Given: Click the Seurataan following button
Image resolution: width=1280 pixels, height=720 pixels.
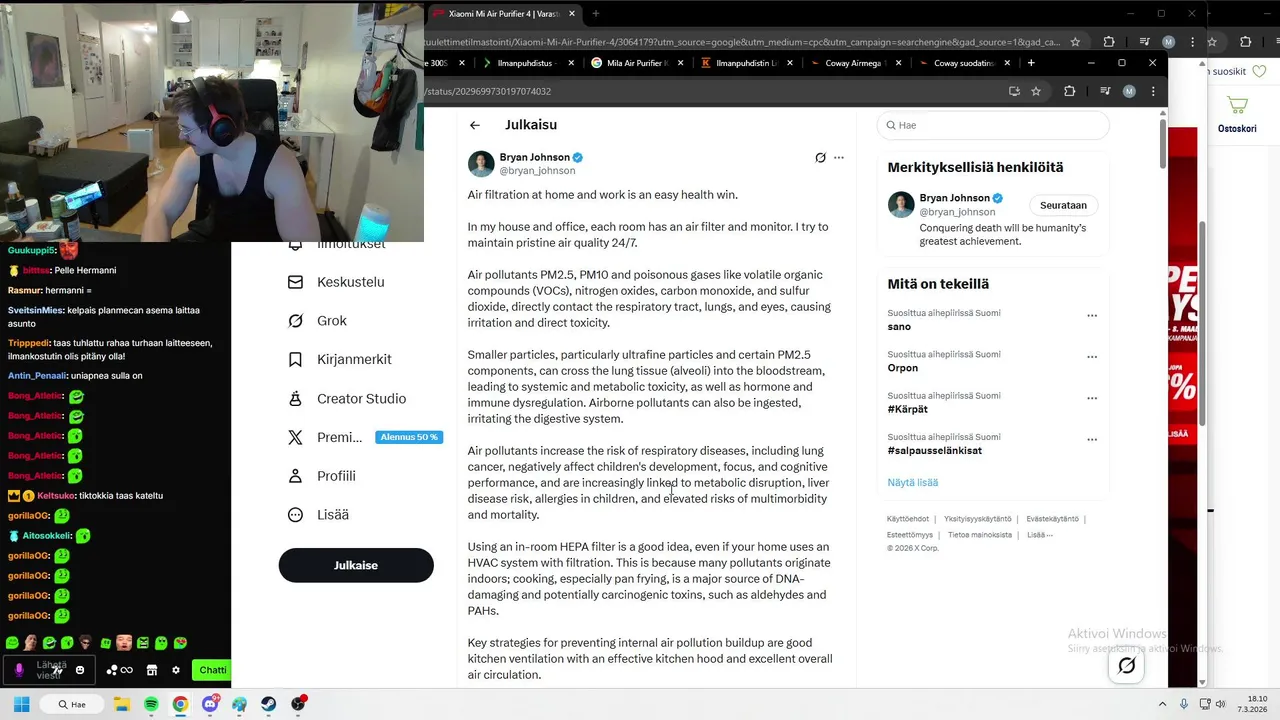Looking at the screenshot, I should coord(1063,205).
